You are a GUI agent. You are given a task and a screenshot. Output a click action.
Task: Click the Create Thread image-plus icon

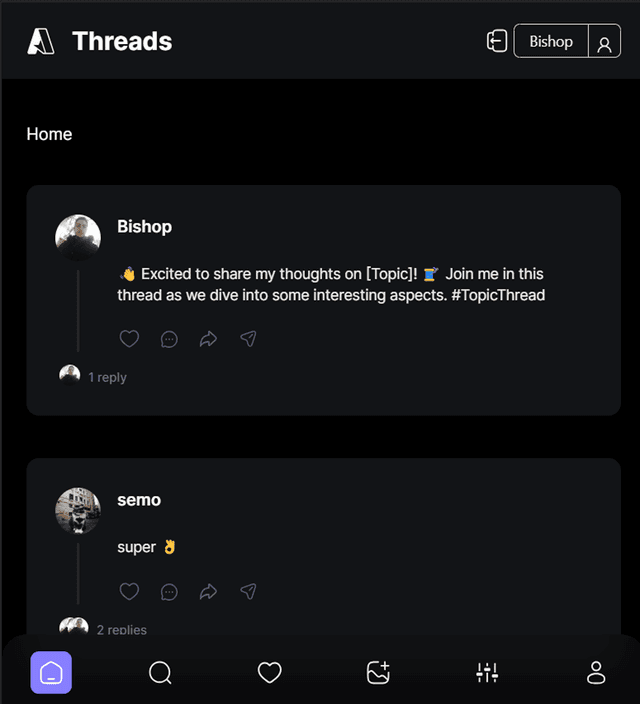[x=378, y=672]
